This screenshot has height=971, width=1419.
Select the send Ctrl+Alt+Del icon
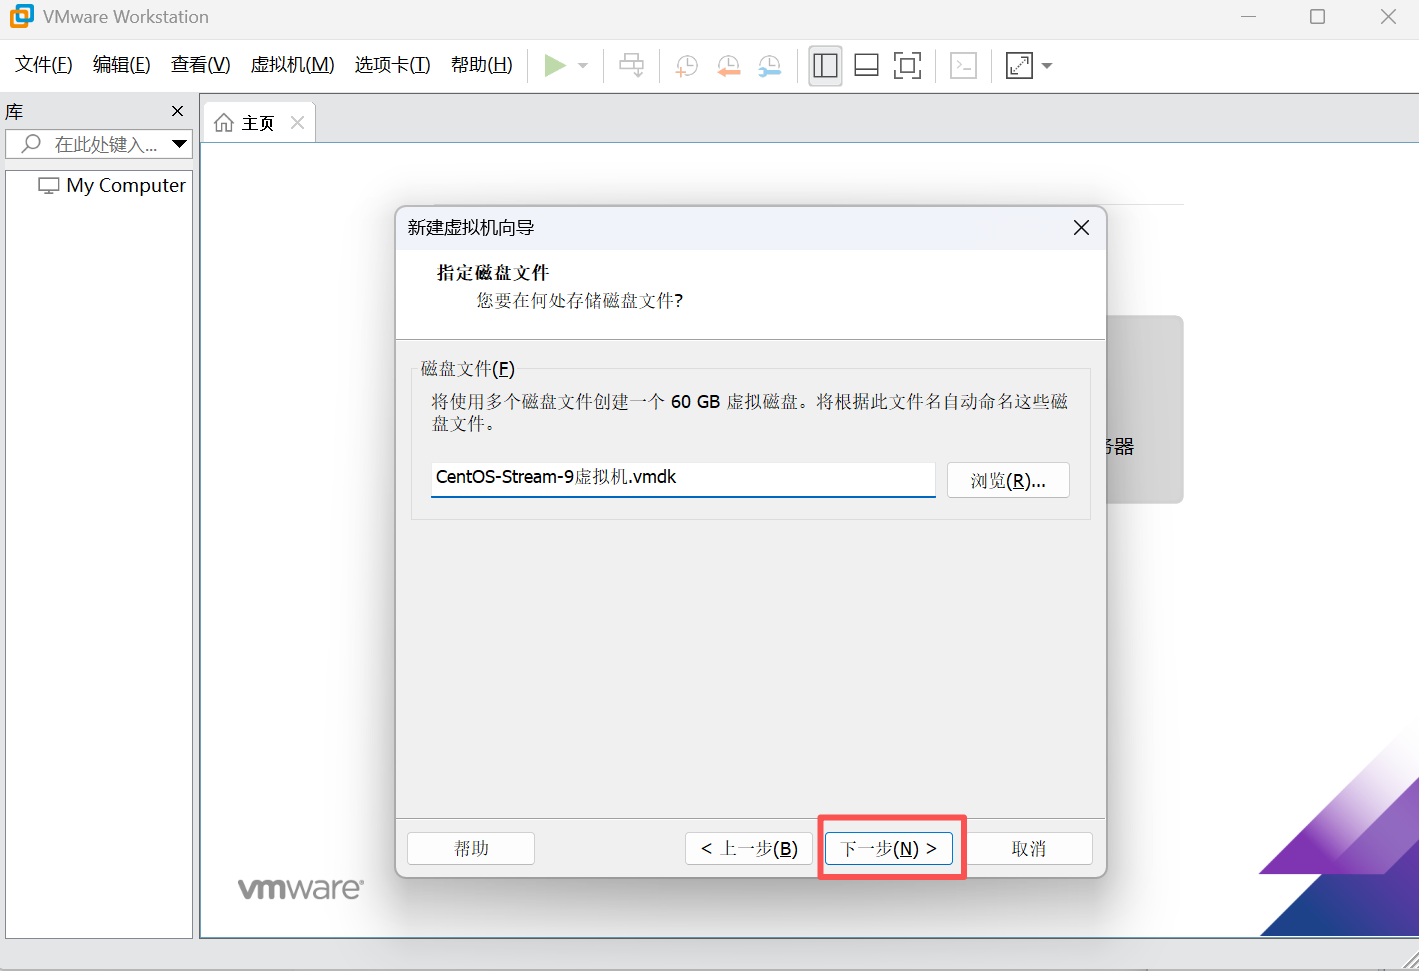[x=631, y=65]
